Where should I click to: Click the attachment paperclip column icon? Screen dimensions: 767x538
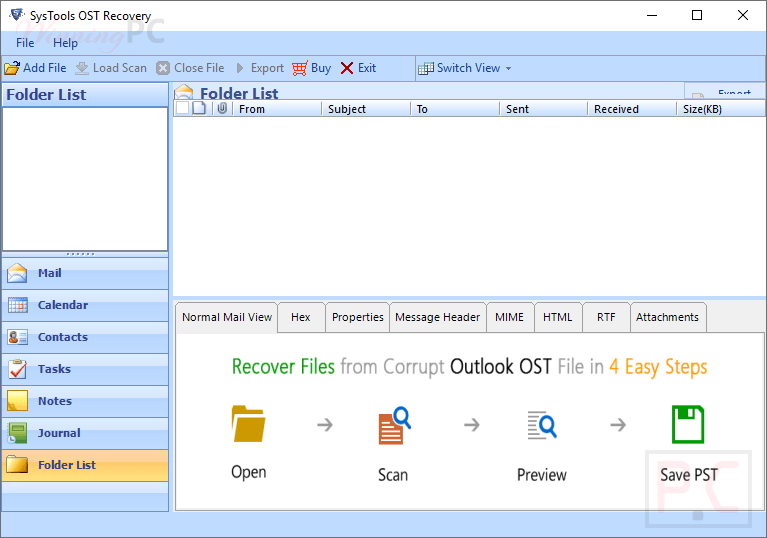pyautogui.click(x=222, y=108)
